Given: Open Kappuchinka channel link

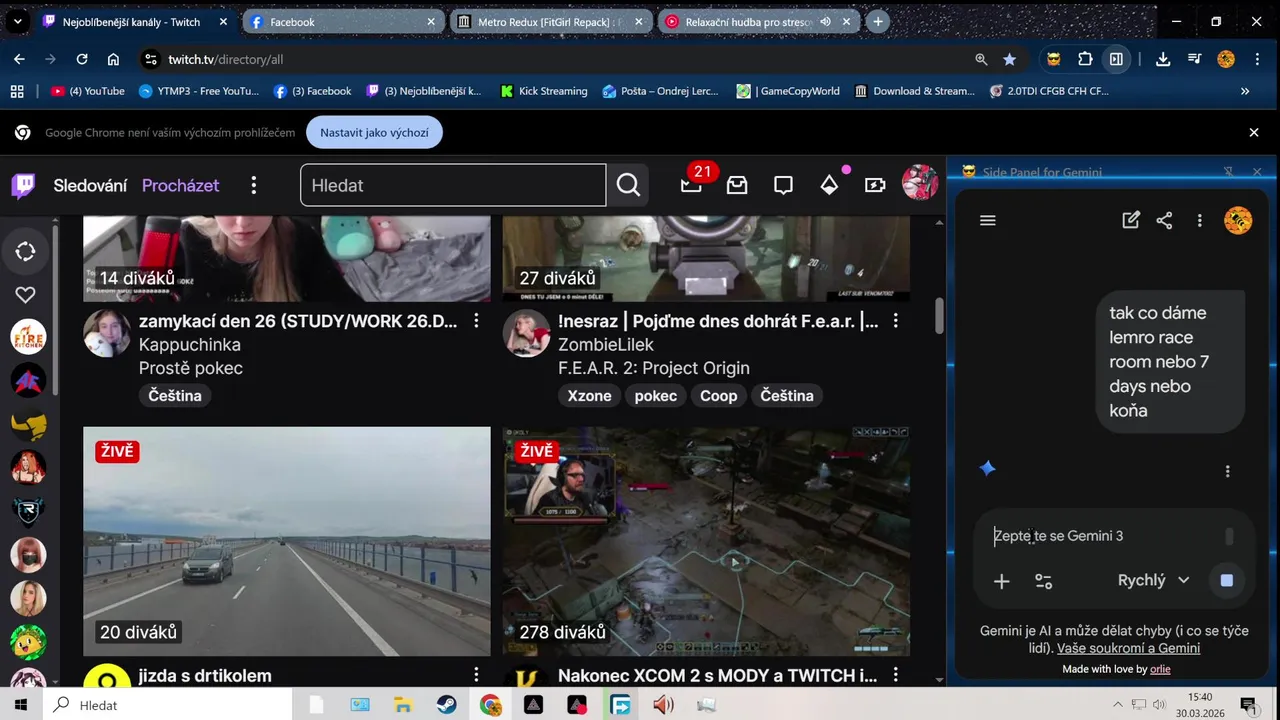Looking at the screenshot, I should click(x=190, y=345).
